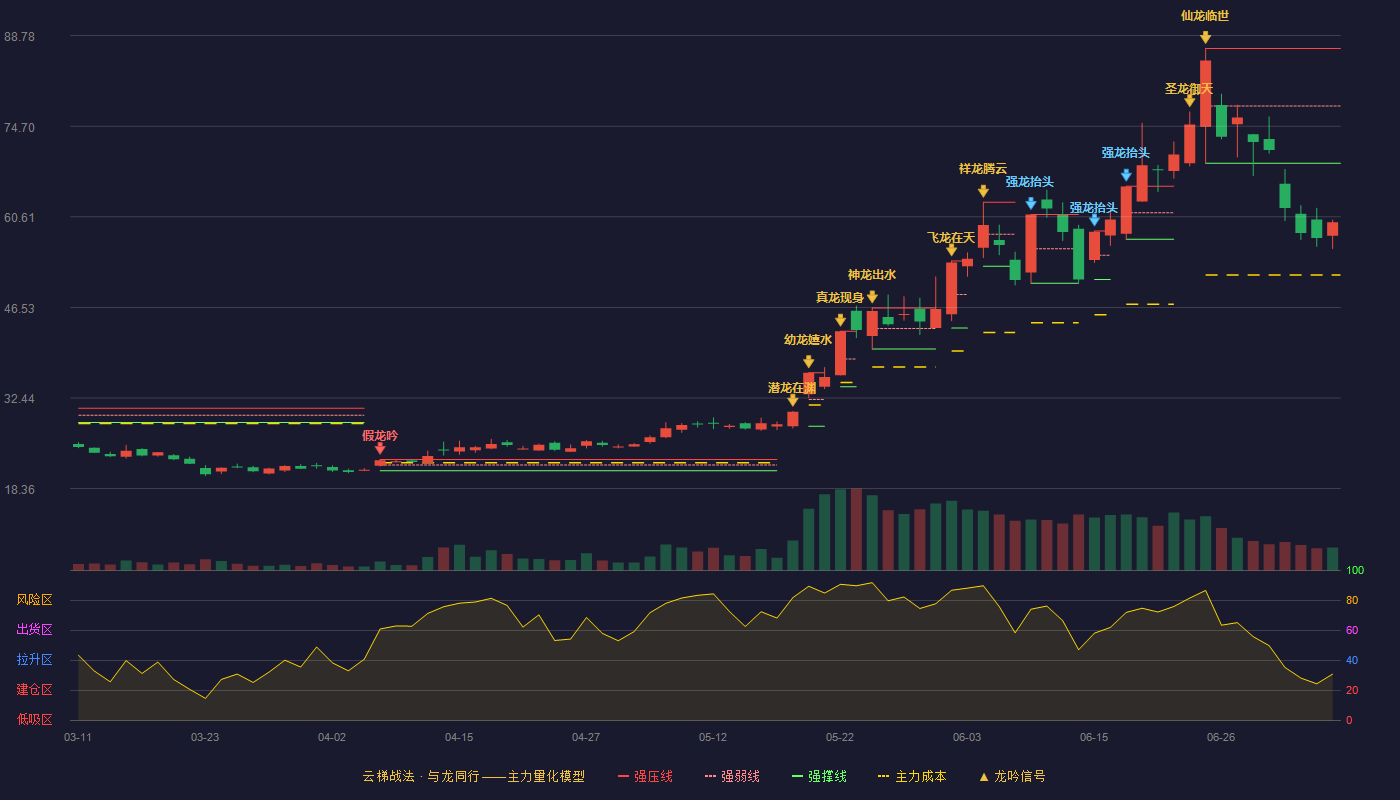
Task: Click the 拉升区 zone label
Action: pyautogui.click(x=35, y=660)
